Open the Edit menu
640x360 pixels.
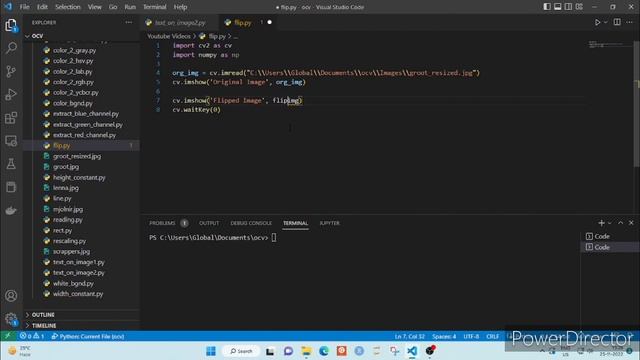(x=42, y=7)
